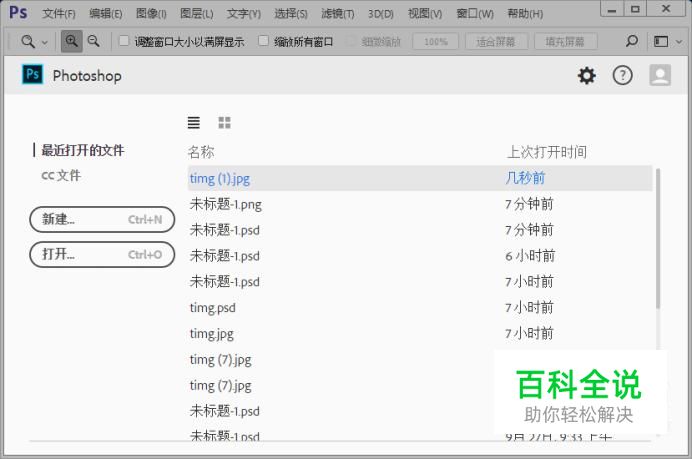
Task: Open the 滤镜(T) menu
Action: [338, 14]
